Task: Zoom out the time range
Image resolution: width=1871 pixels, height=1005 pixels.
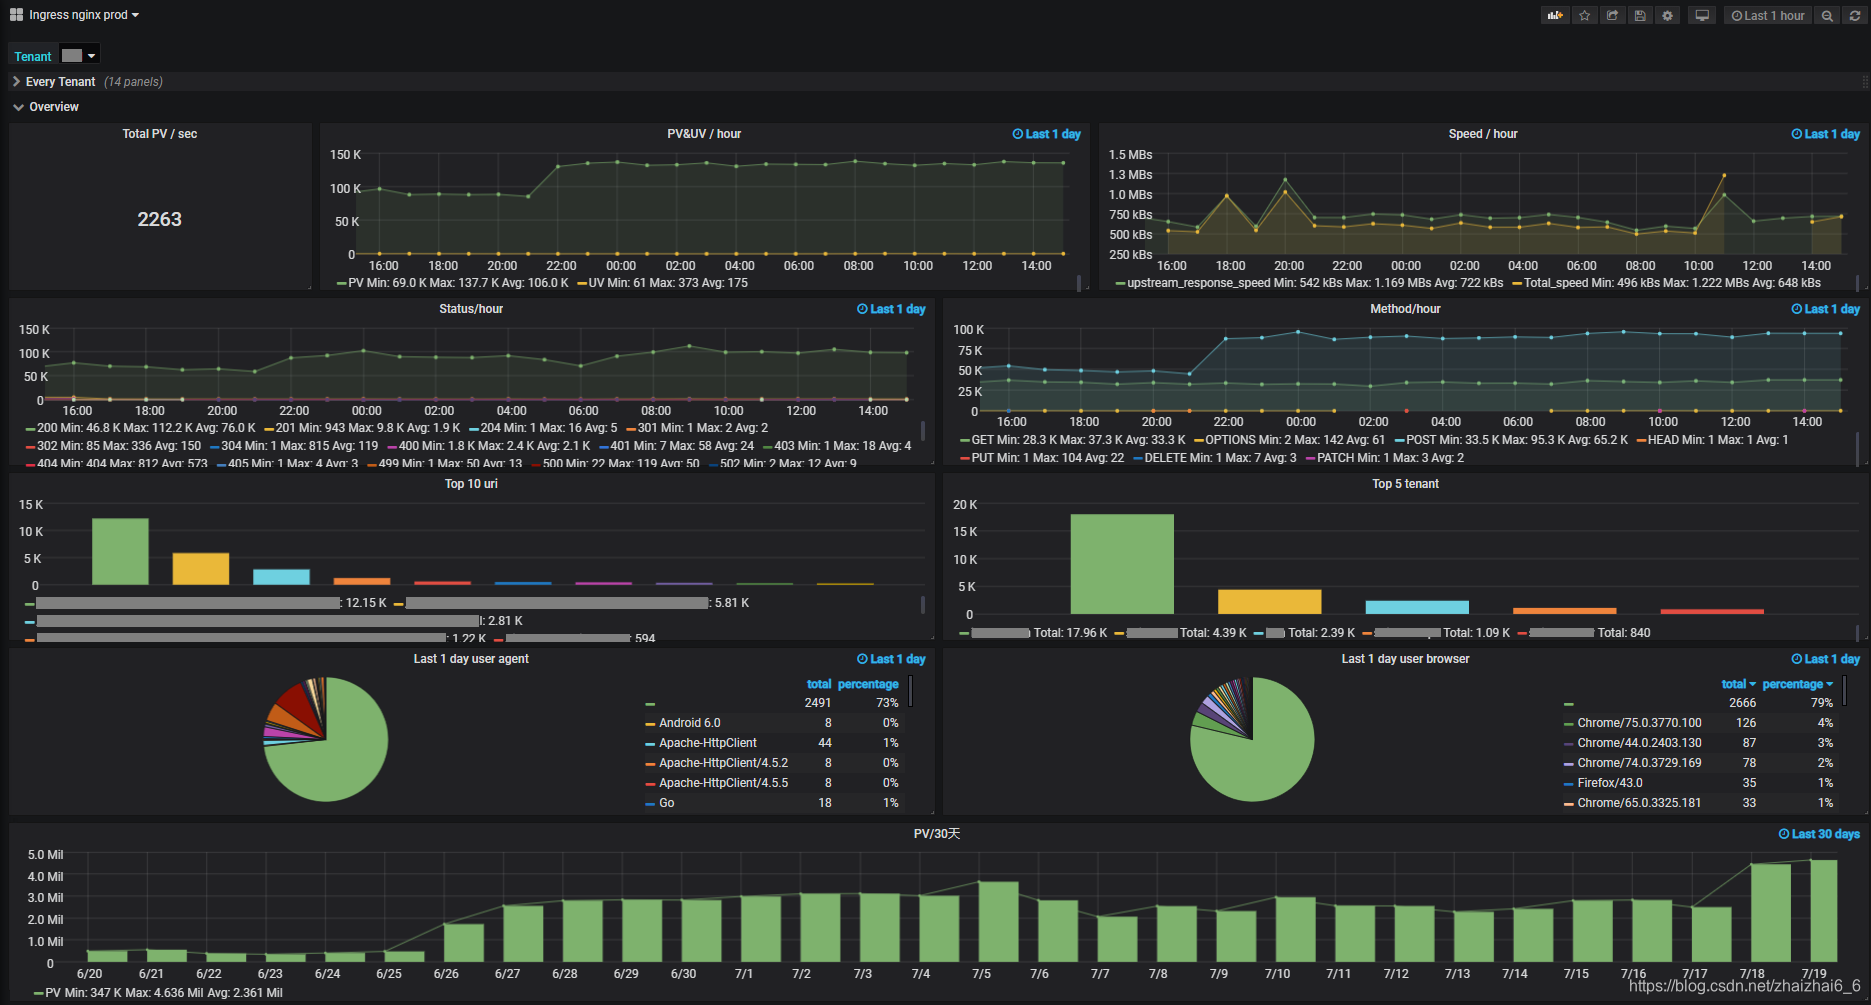Action: (1827, 15)
